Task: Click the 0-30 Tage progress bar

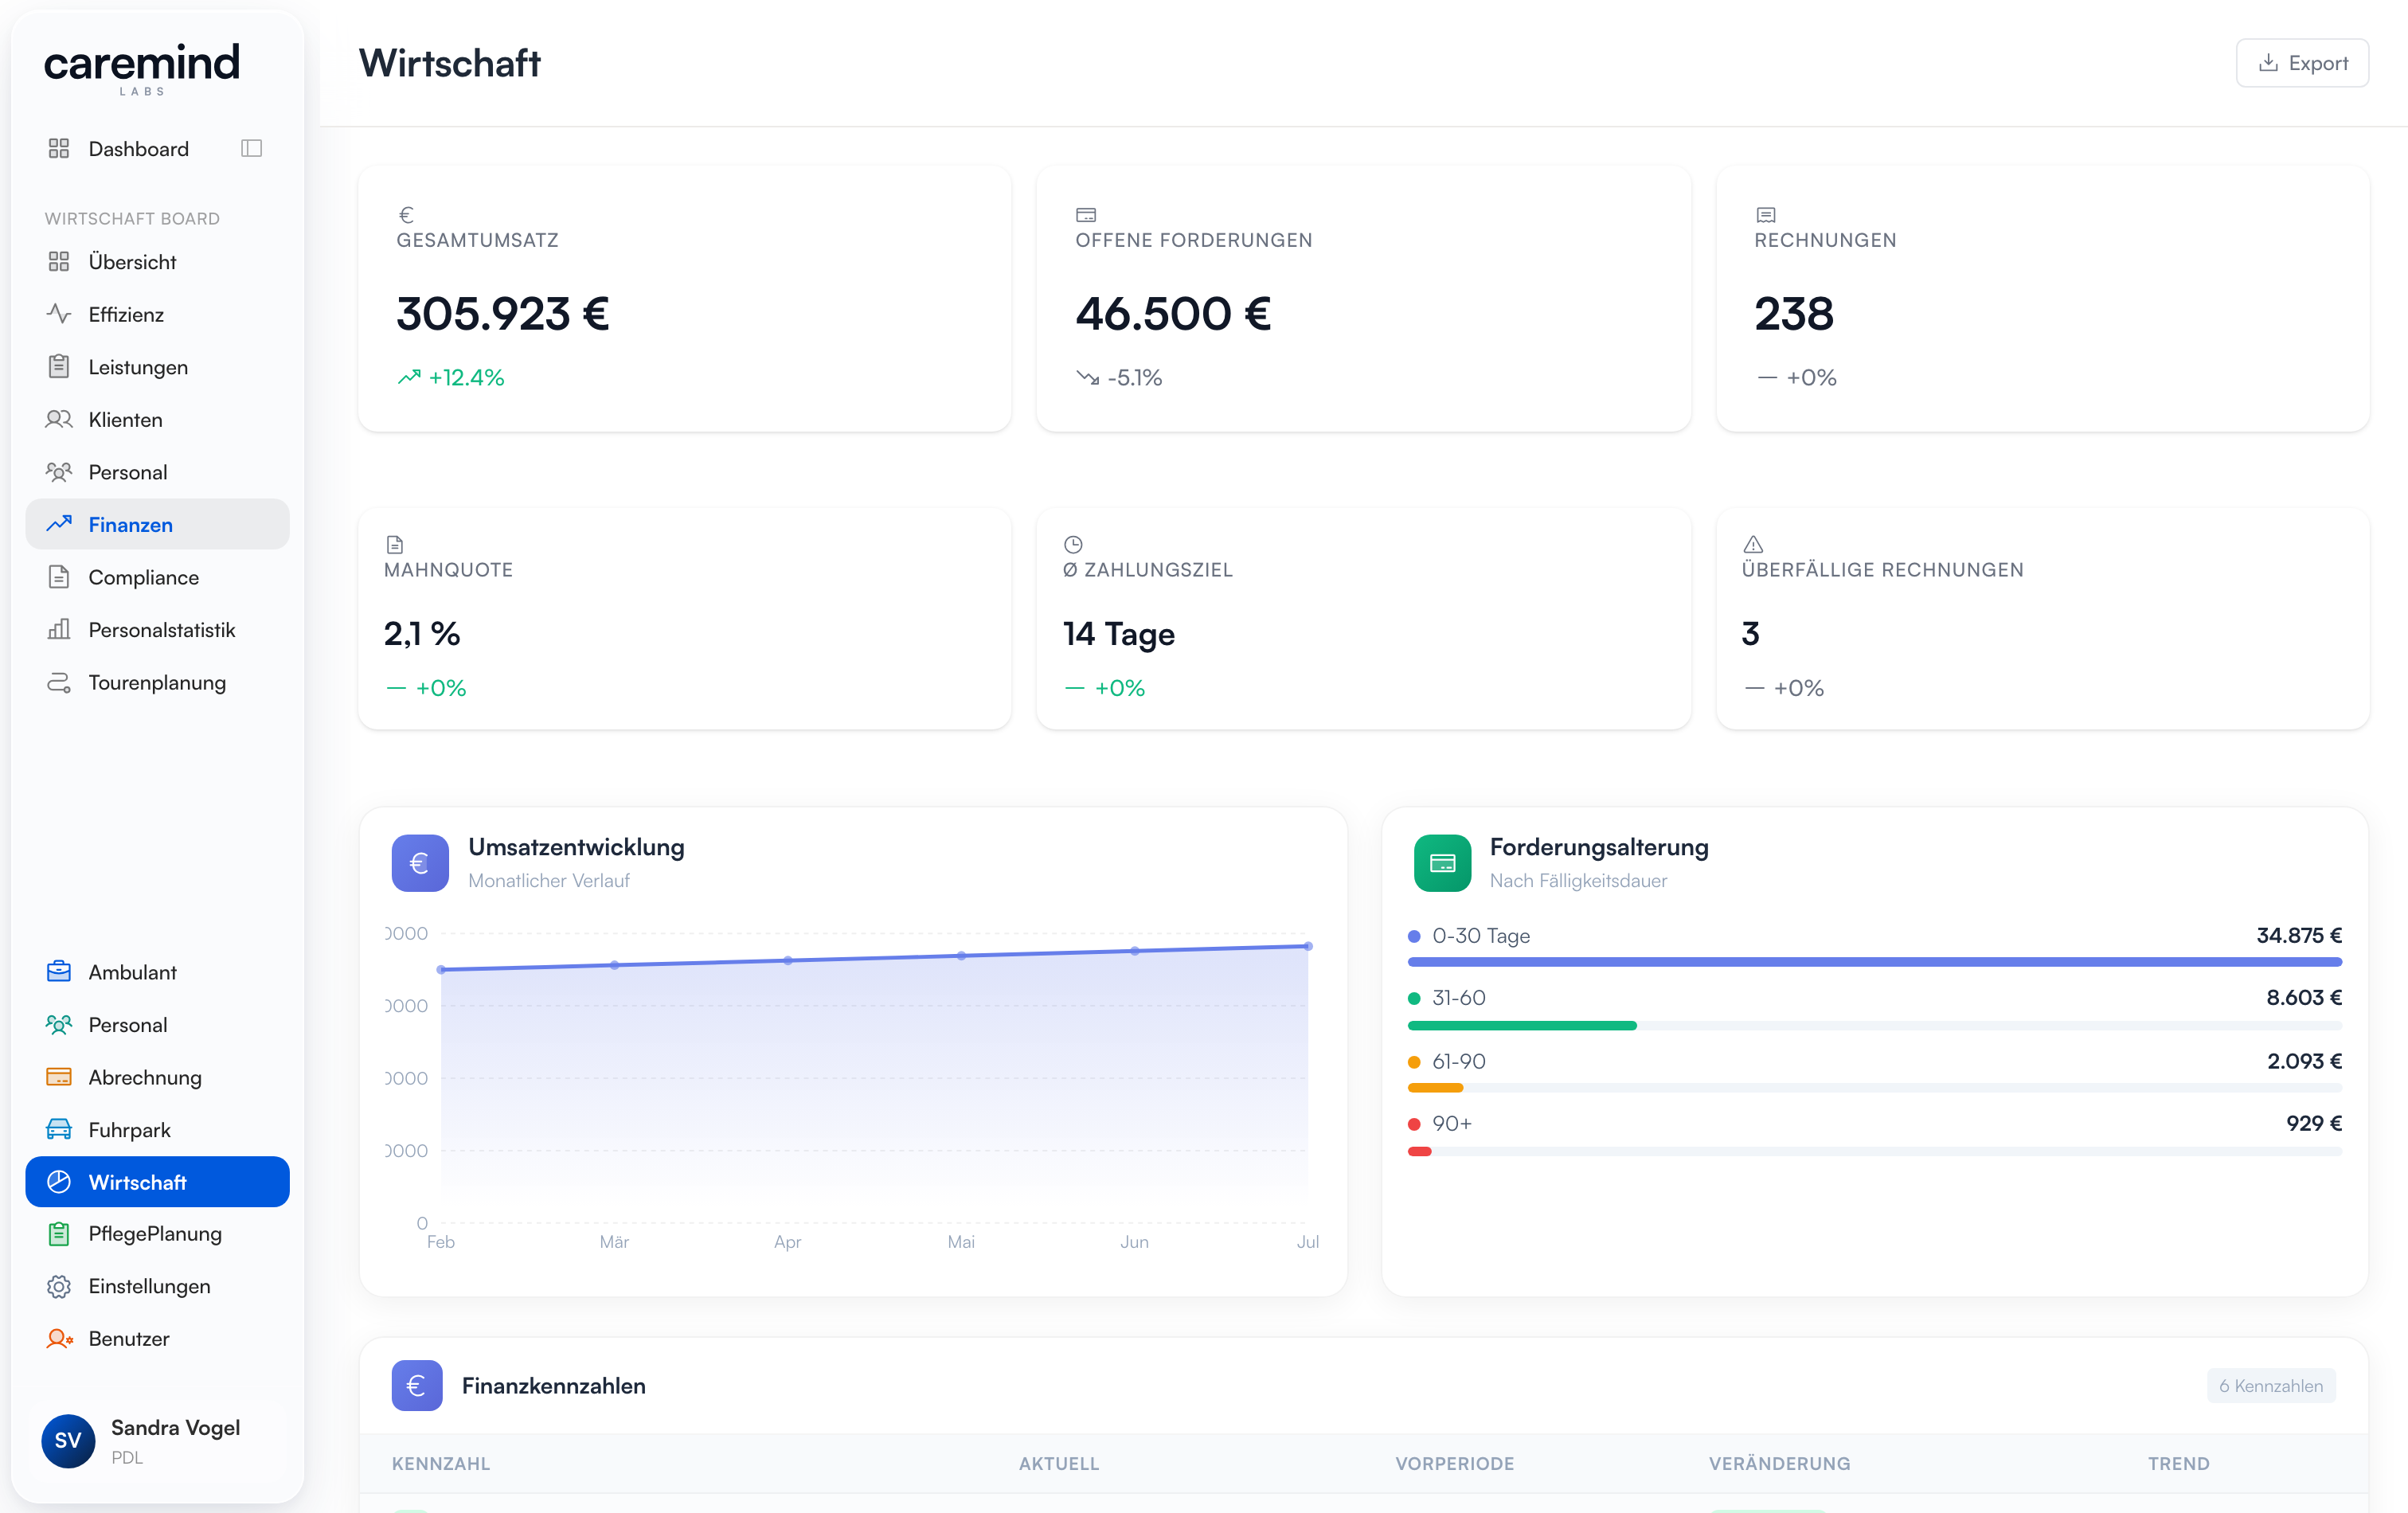Action: 1874,962
